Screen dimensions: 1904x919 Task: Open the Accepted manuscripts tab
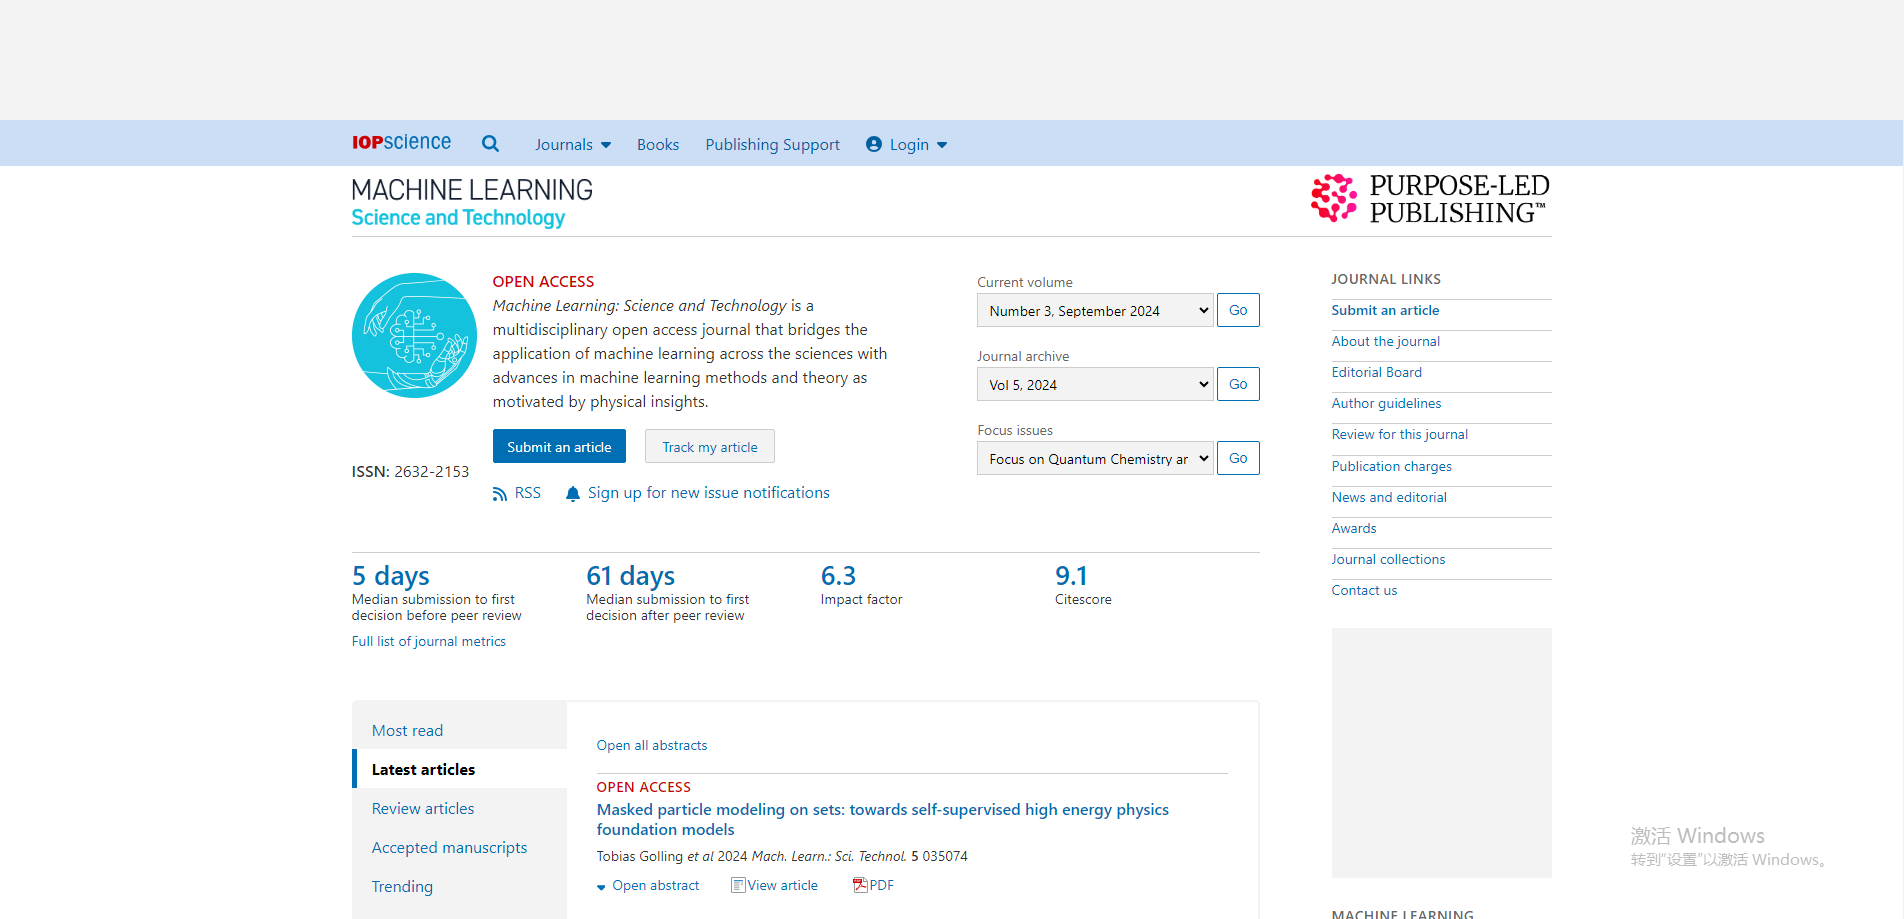(x=449, y=848)
